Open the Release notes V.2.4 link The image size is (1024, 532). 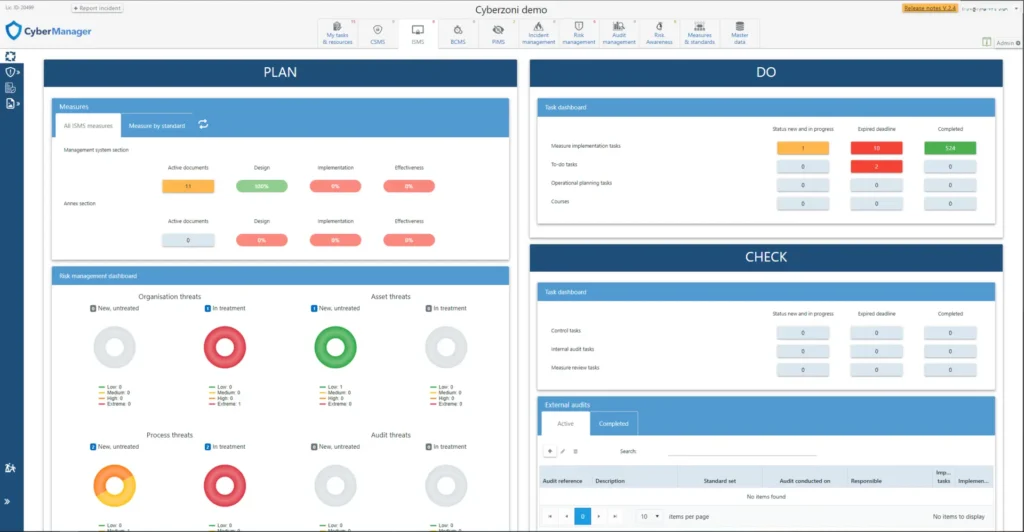(x=930, y=8)
